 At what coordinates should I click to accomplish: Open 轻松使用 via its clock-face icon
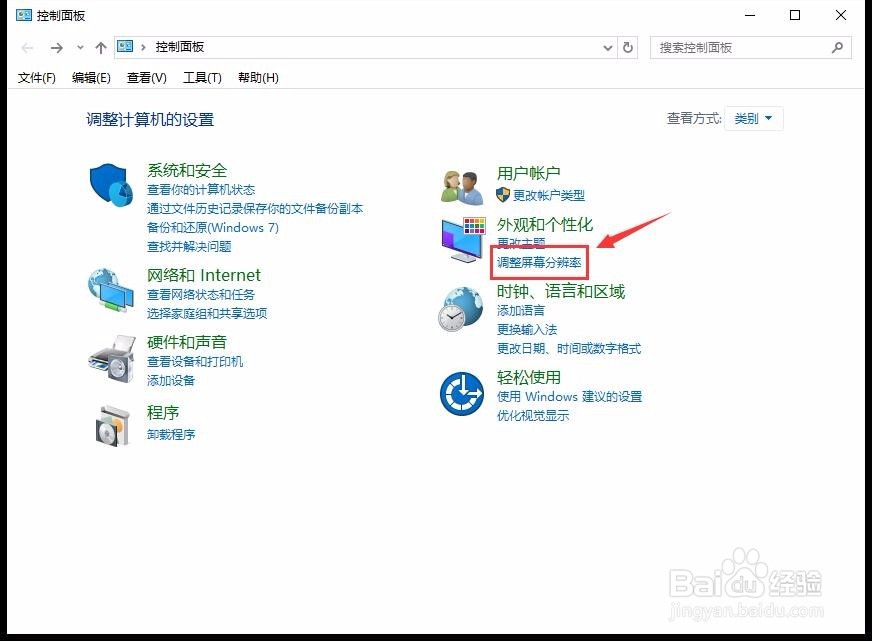[x=460, y=393]
